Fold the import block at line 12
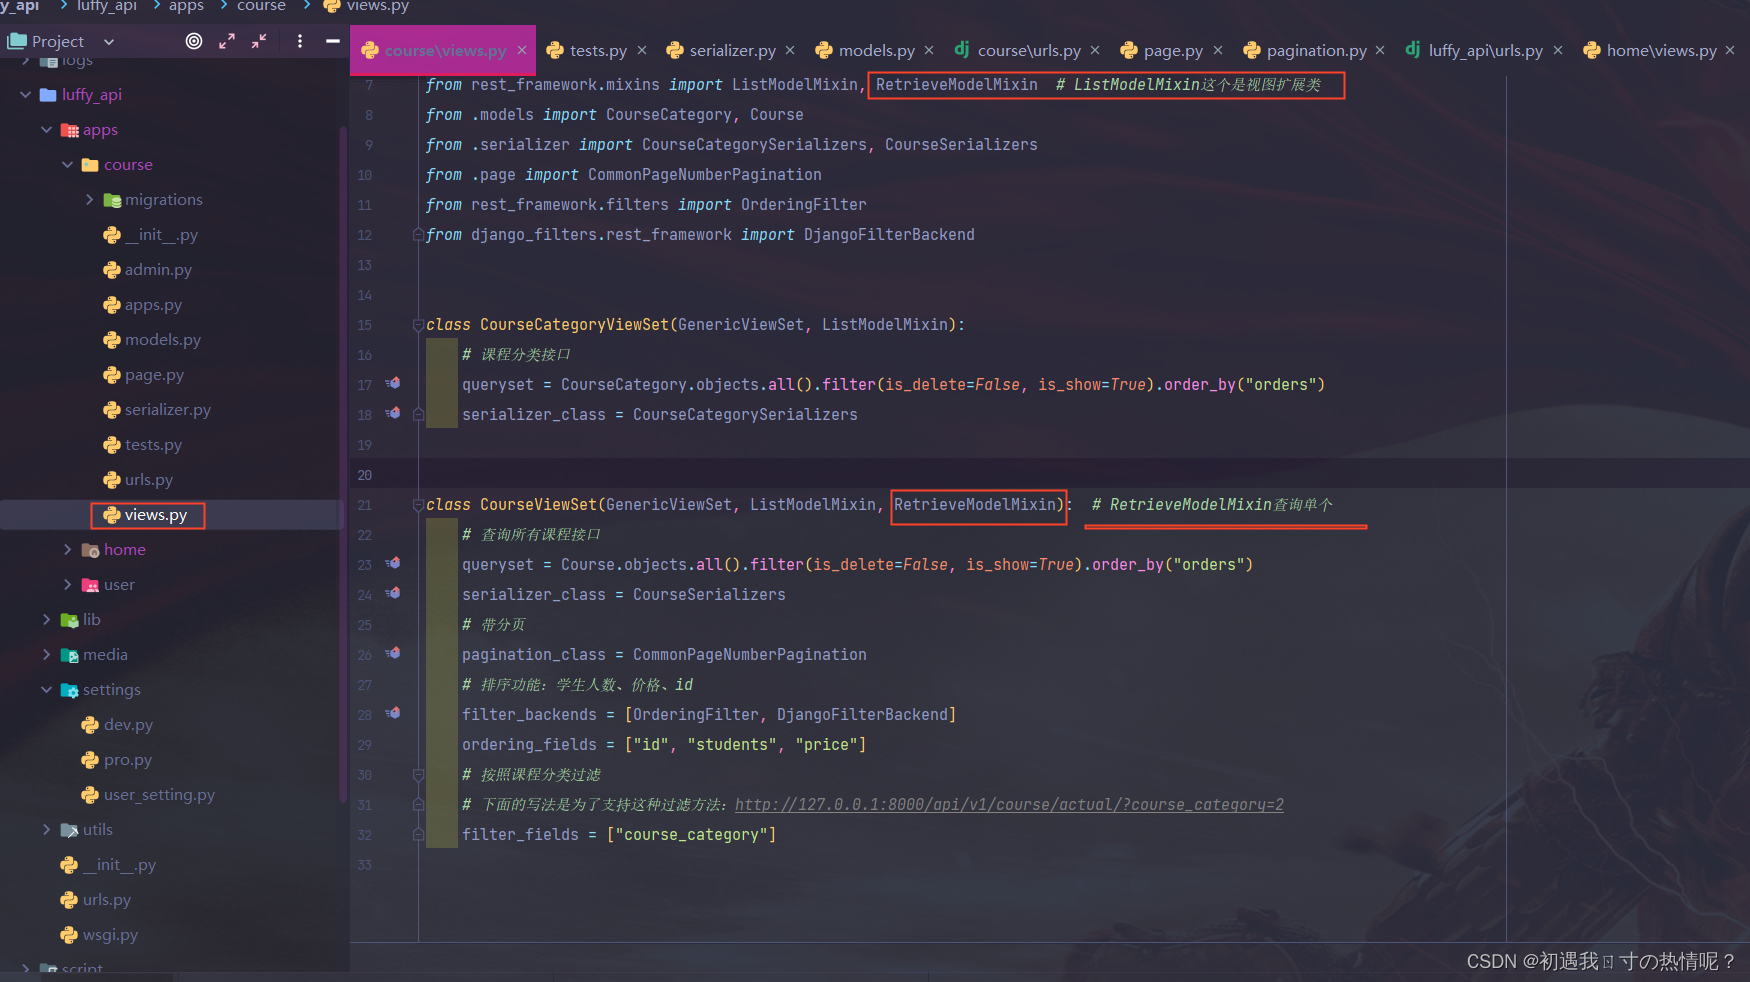This screenshot has width=1750, height=982. pyautogui.click(x=418, y=235)
